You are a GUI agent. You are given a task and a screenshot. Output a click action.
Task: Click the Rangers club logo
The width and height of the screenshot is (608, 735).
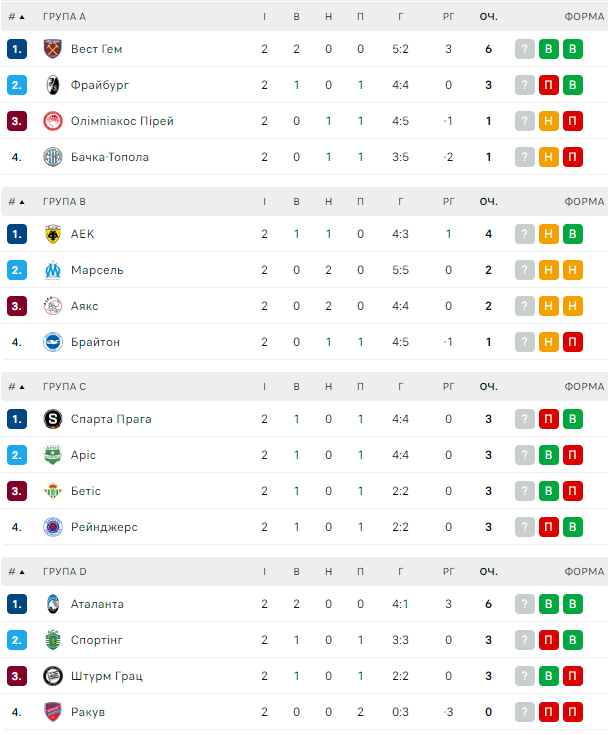(x=53, y=527)
